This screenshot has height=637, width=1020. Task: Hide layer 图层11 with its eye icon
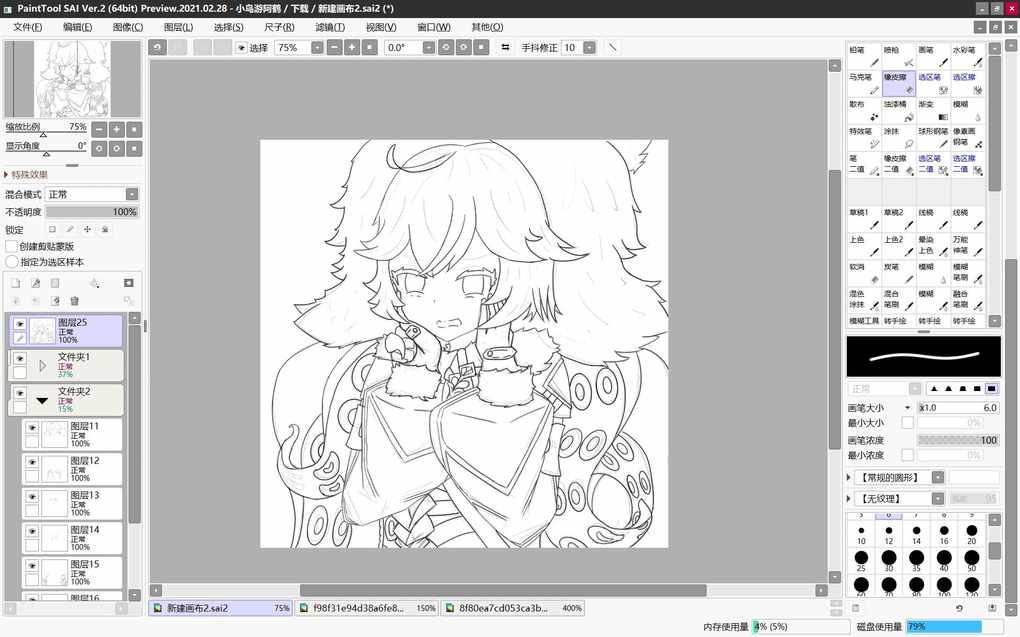[x=32, y=427]
